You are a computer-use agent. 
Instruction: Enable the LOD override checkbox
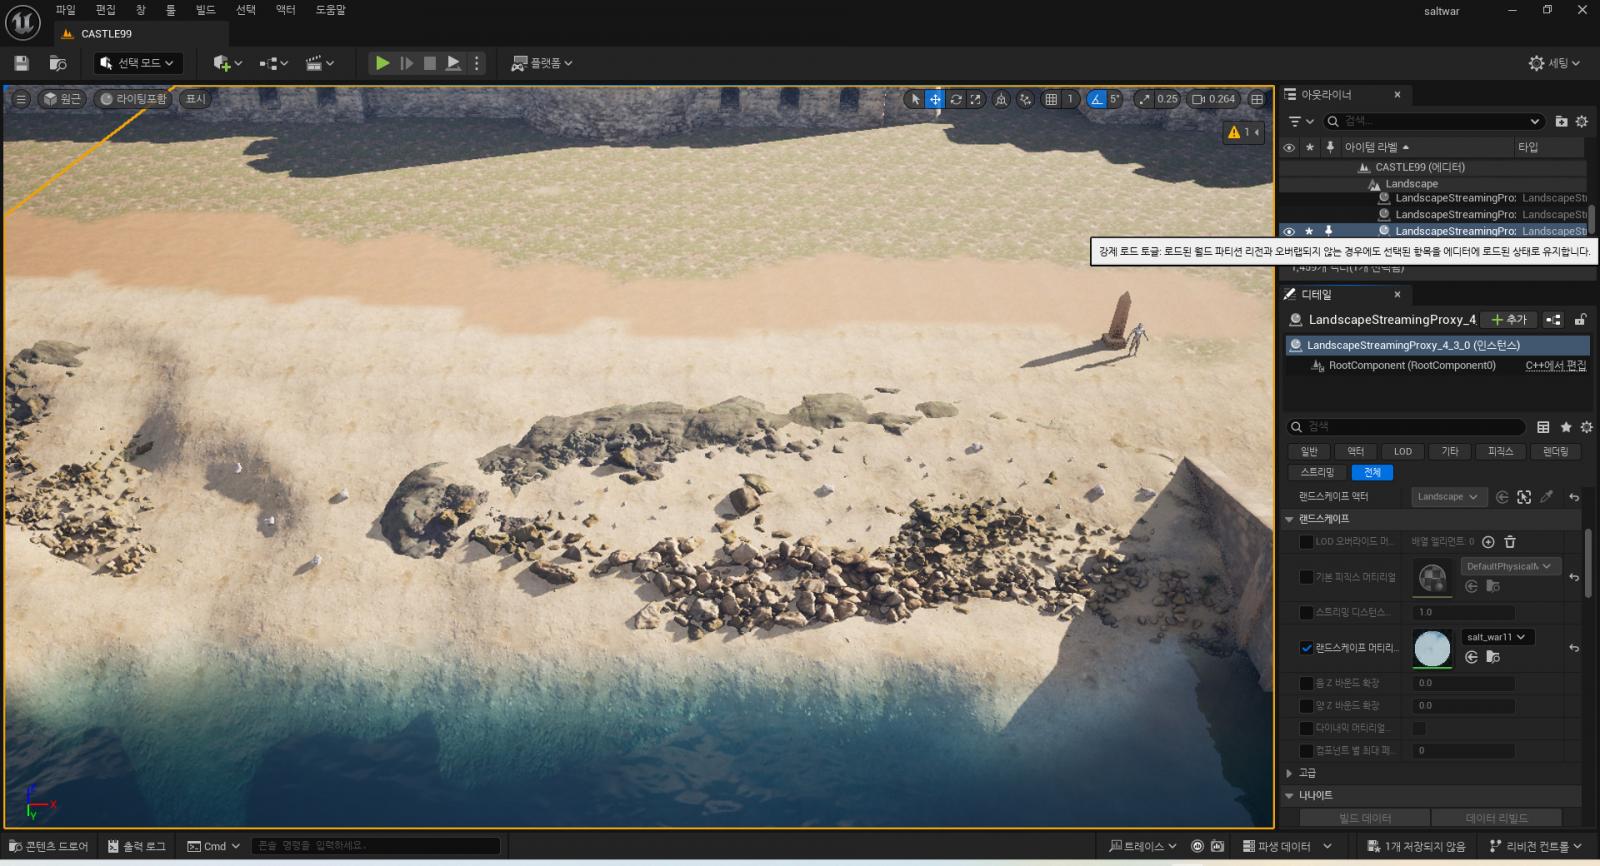[1306, 542]
